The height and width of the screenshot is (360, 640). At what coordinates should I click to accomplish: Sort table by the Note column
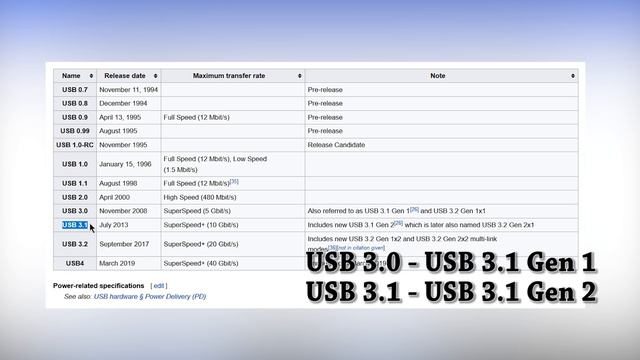pyautogui.click(x=573, y=76)
